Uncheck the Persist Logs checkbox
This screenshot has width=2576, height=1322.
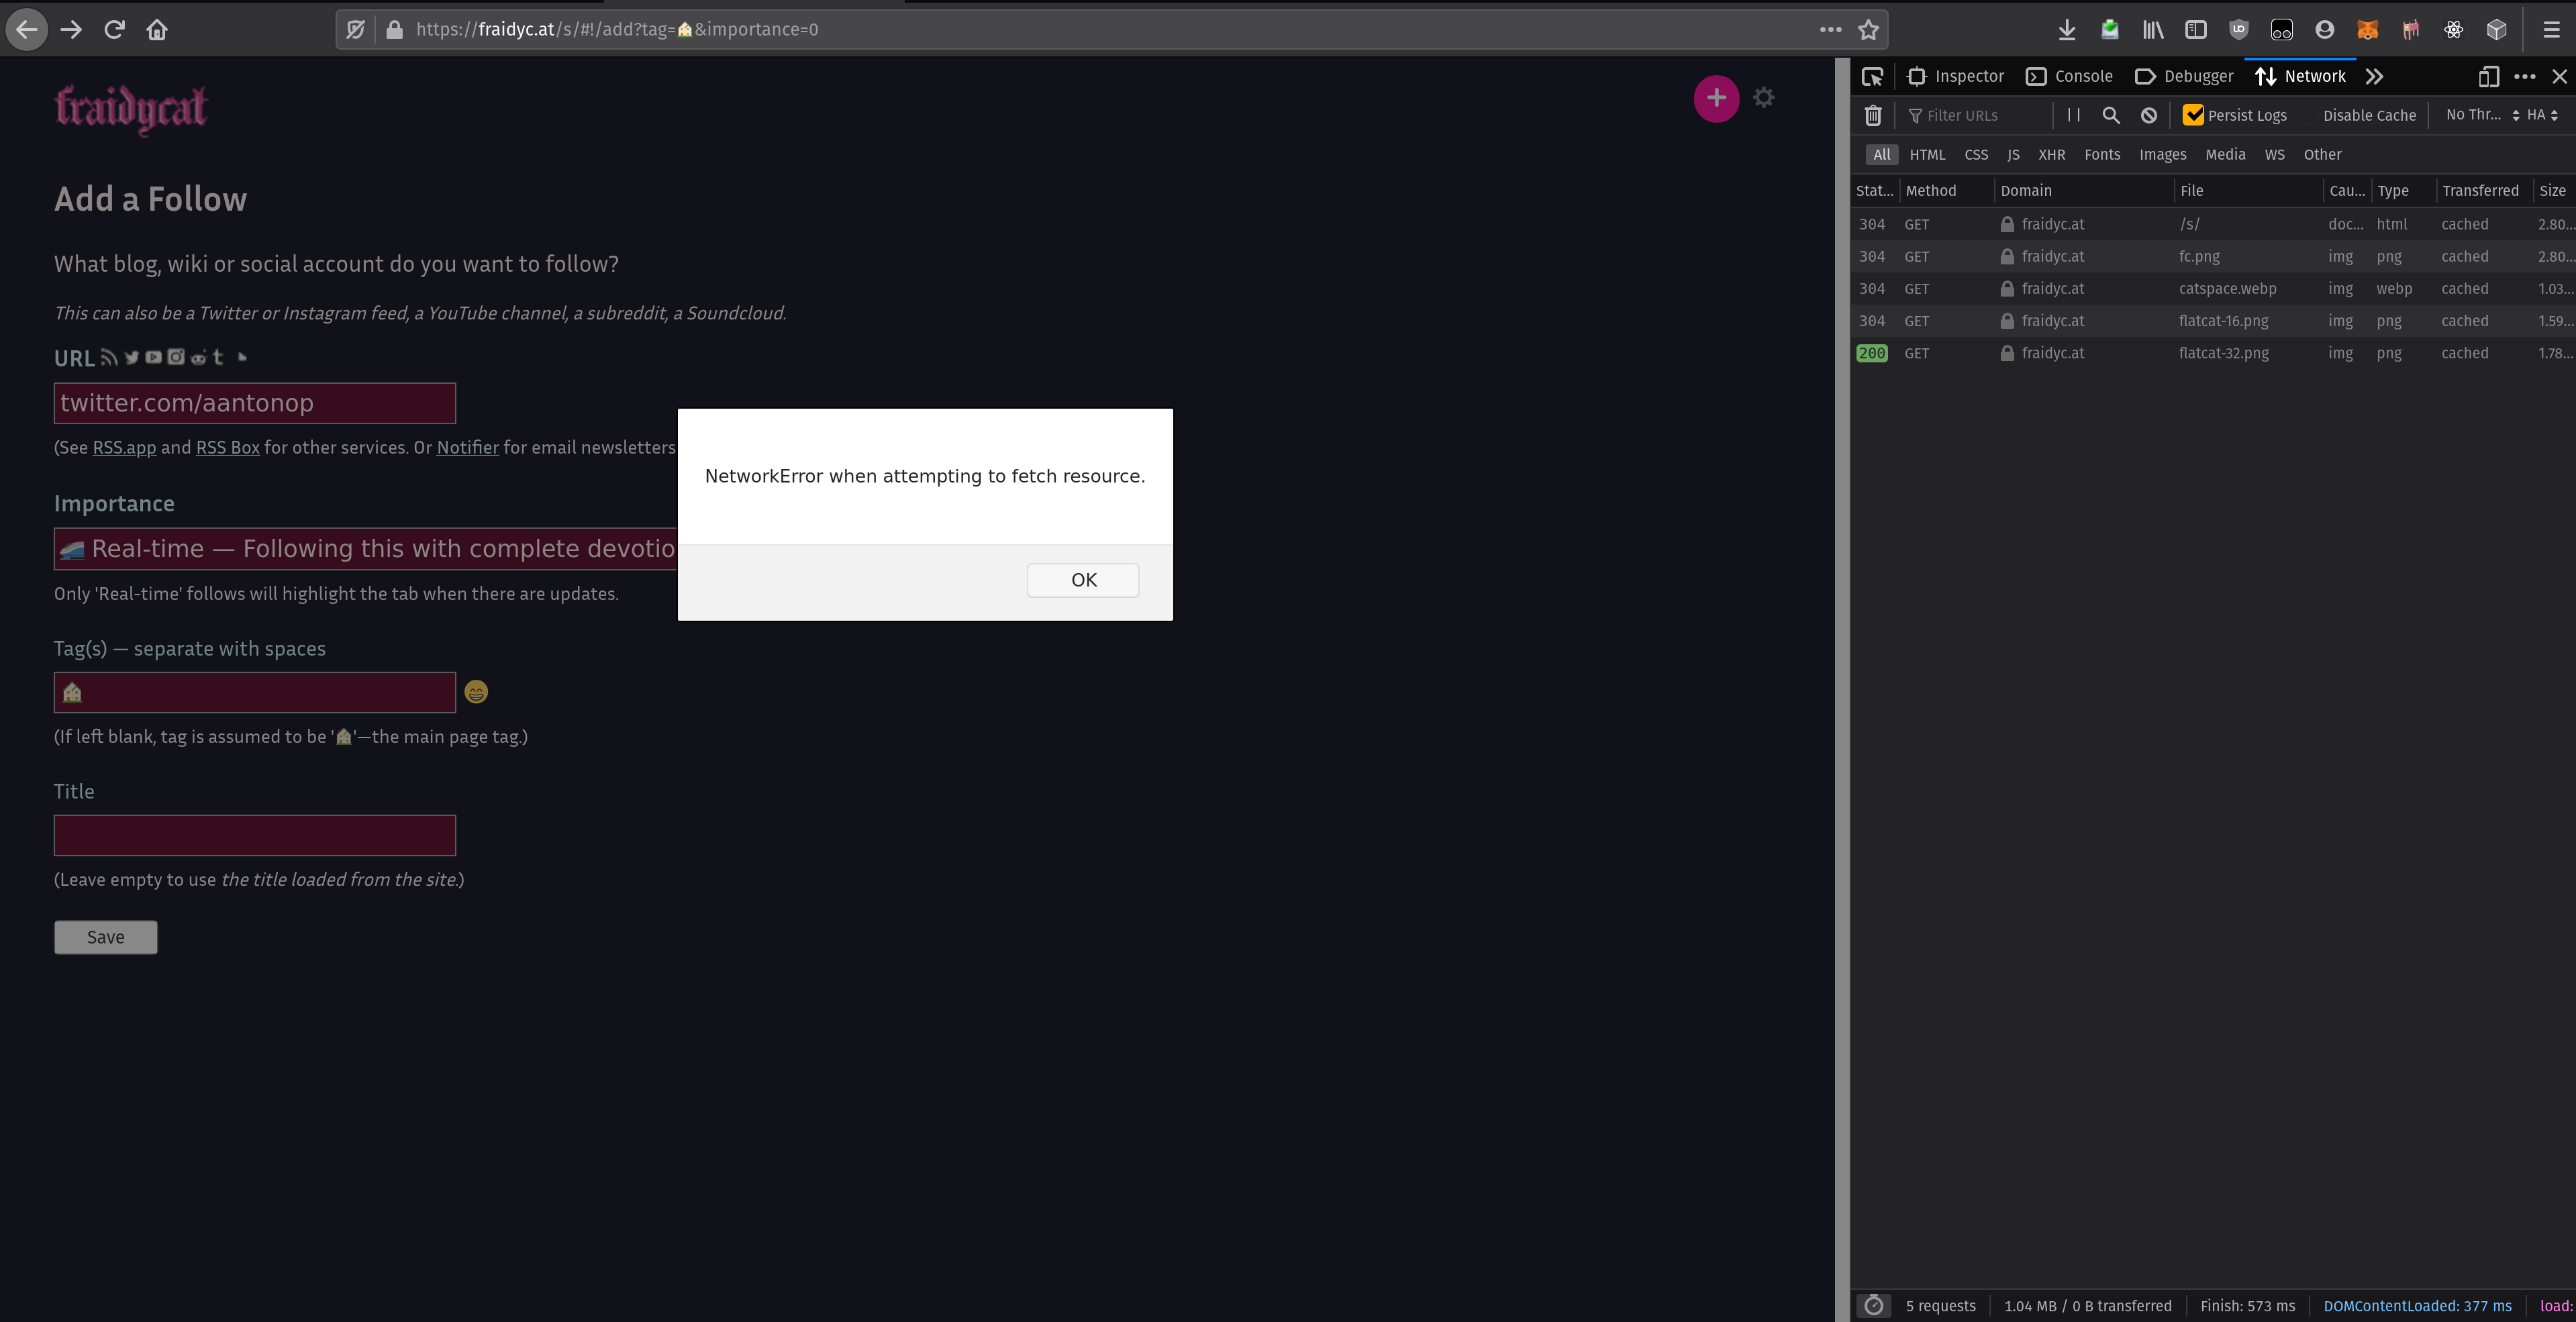(2193, 115)
